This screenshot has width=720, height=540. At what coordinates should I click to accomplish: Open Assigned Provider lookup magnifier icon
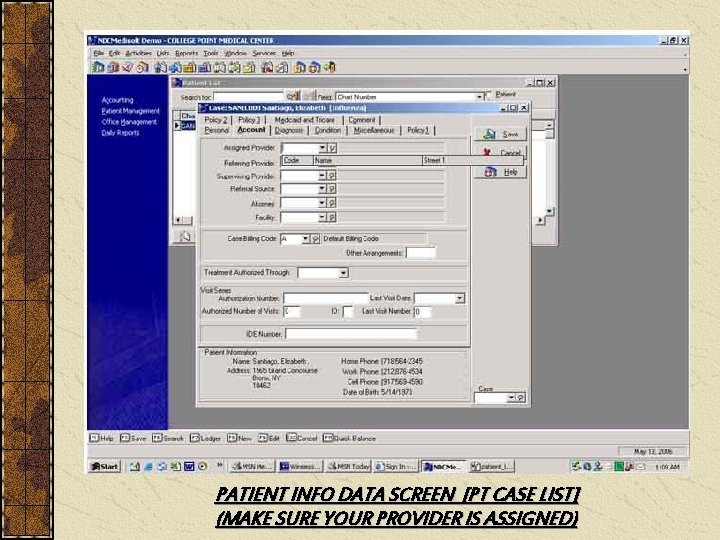[332, 148]
